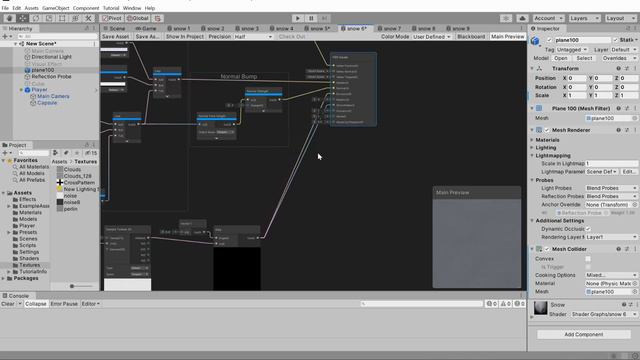Toggle Pivot handle position mode
Screen dimensions: 640x360
click(112, 18)
